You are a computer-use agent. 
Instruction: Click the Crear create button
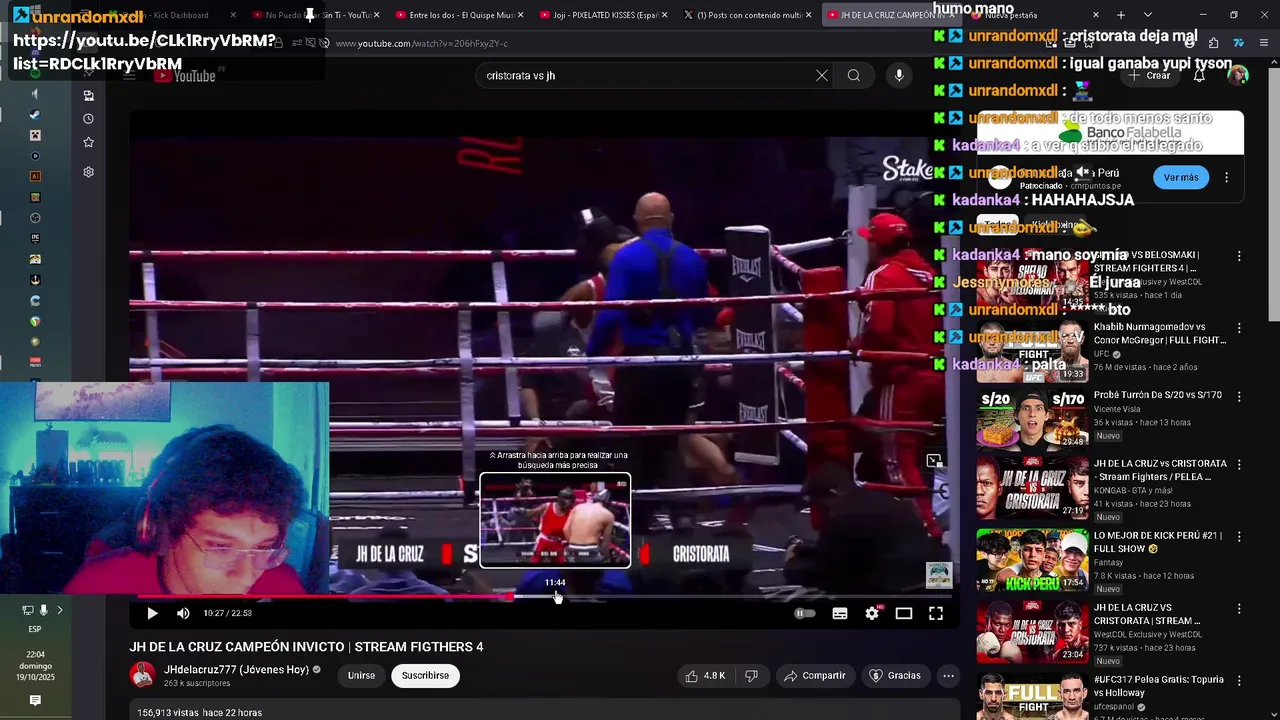click(x=1150, y=75)
